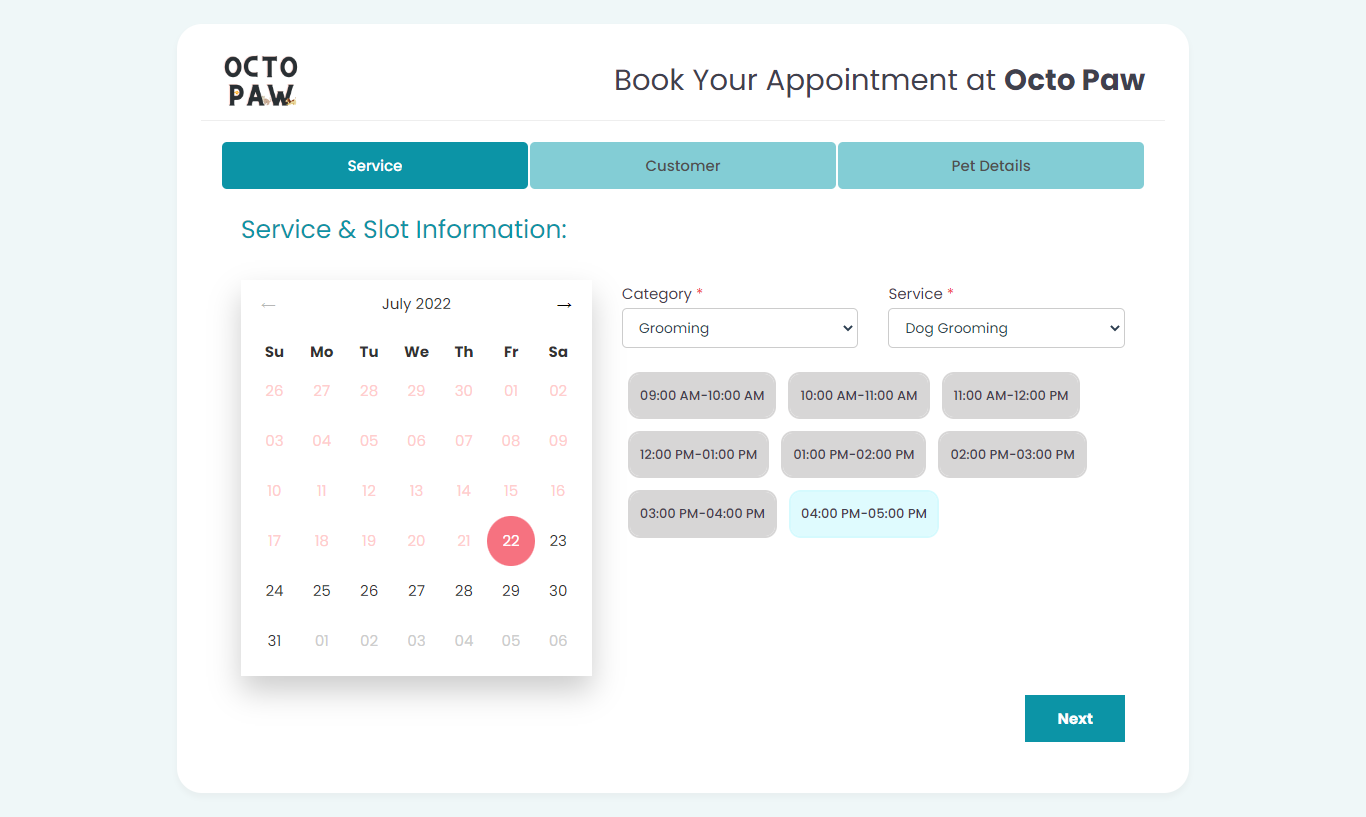Select the 10:00 AM-11:00 AM slot
The height and width of the screenshot is (817, 1366).
pyautogui.click(x=858, y=396)
